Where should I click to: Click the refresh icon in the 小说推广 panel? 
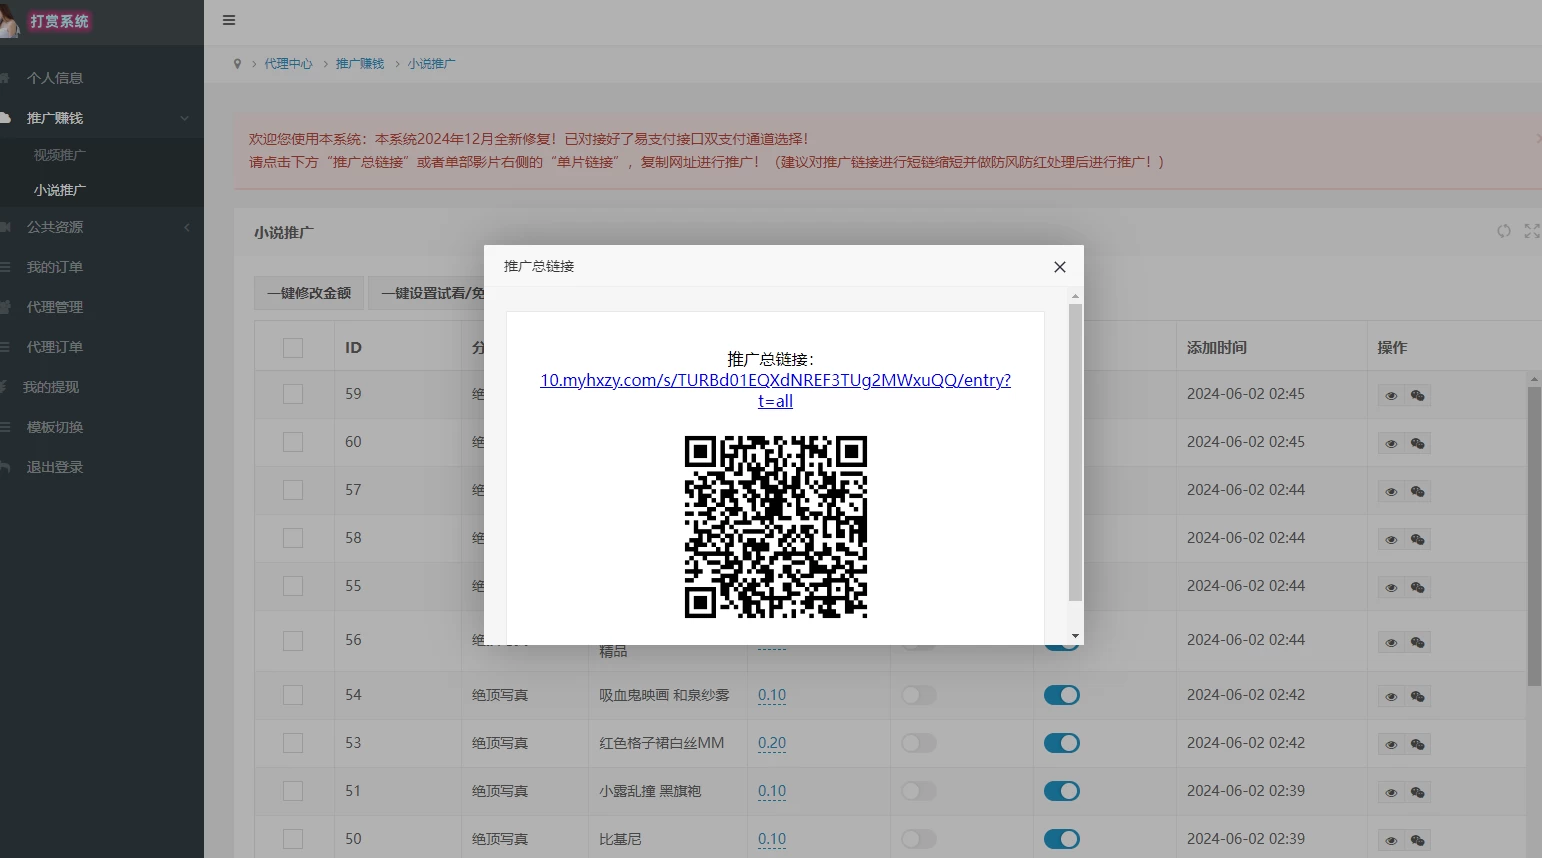tap(1503, 231)
